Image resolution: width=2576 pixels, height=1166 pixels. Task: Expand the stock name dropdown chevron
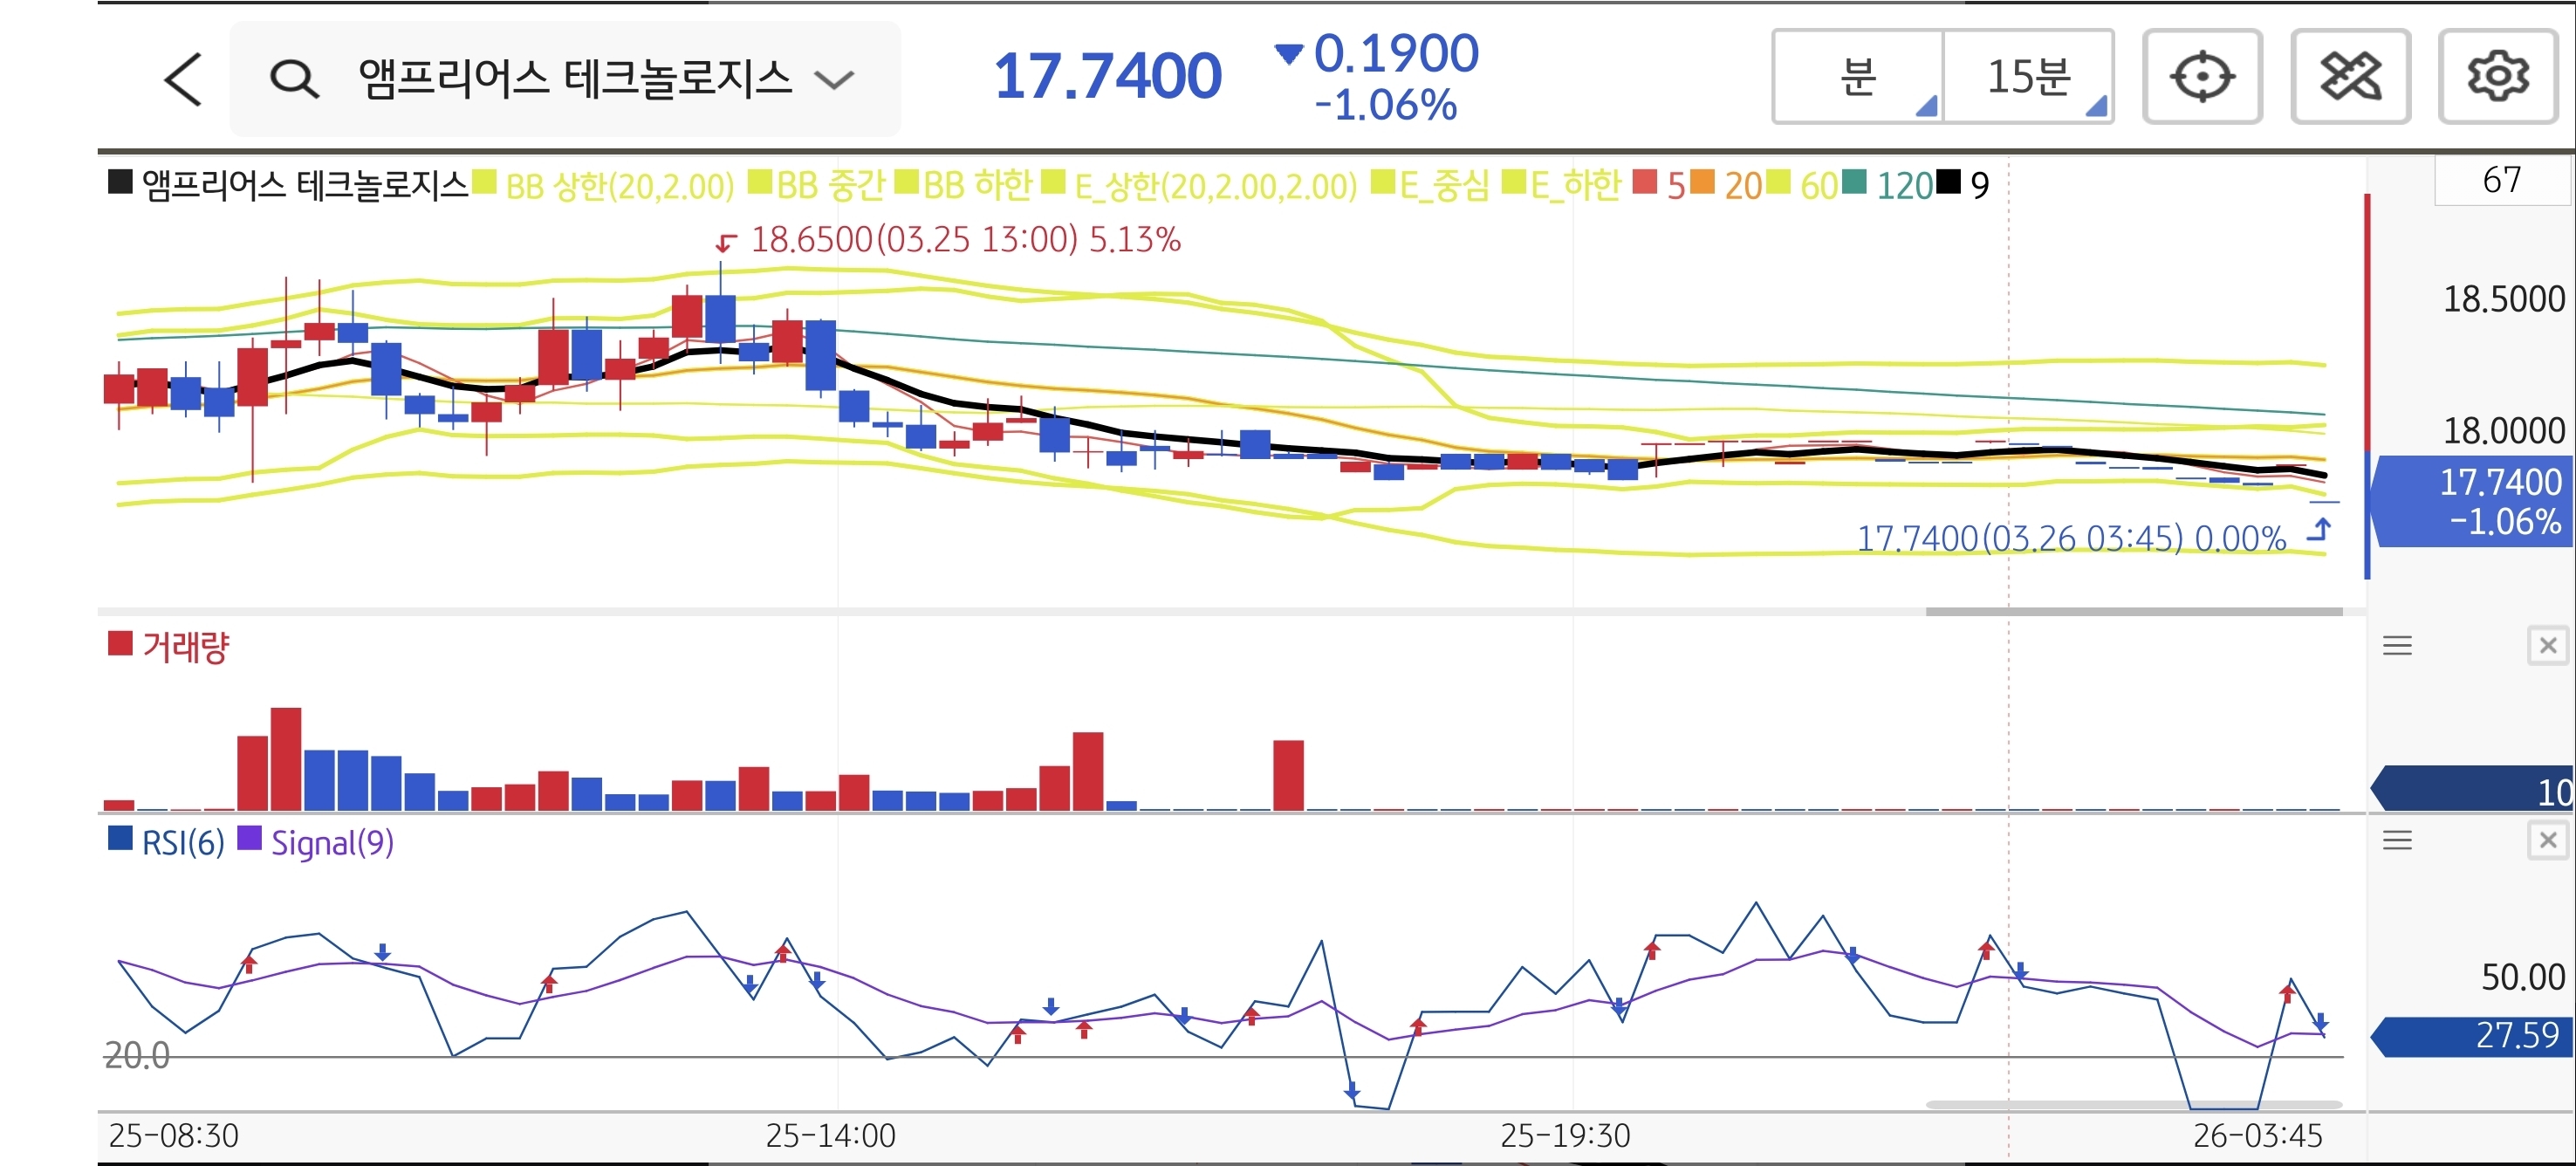click(x=833, y=79)
